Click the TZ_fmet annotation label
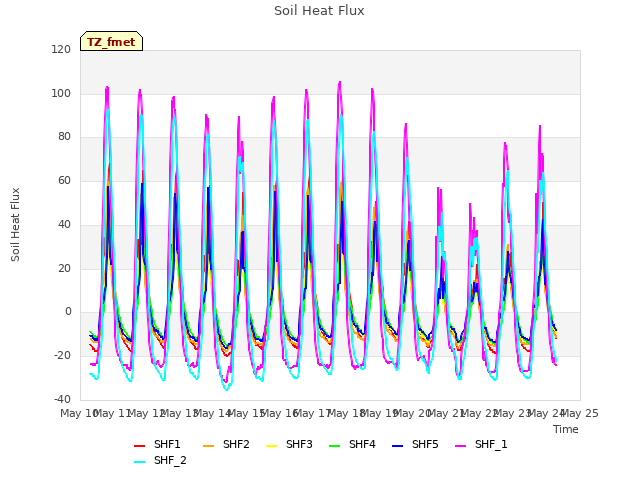Viewport: 640px width, 480px height. pos(111,42)
